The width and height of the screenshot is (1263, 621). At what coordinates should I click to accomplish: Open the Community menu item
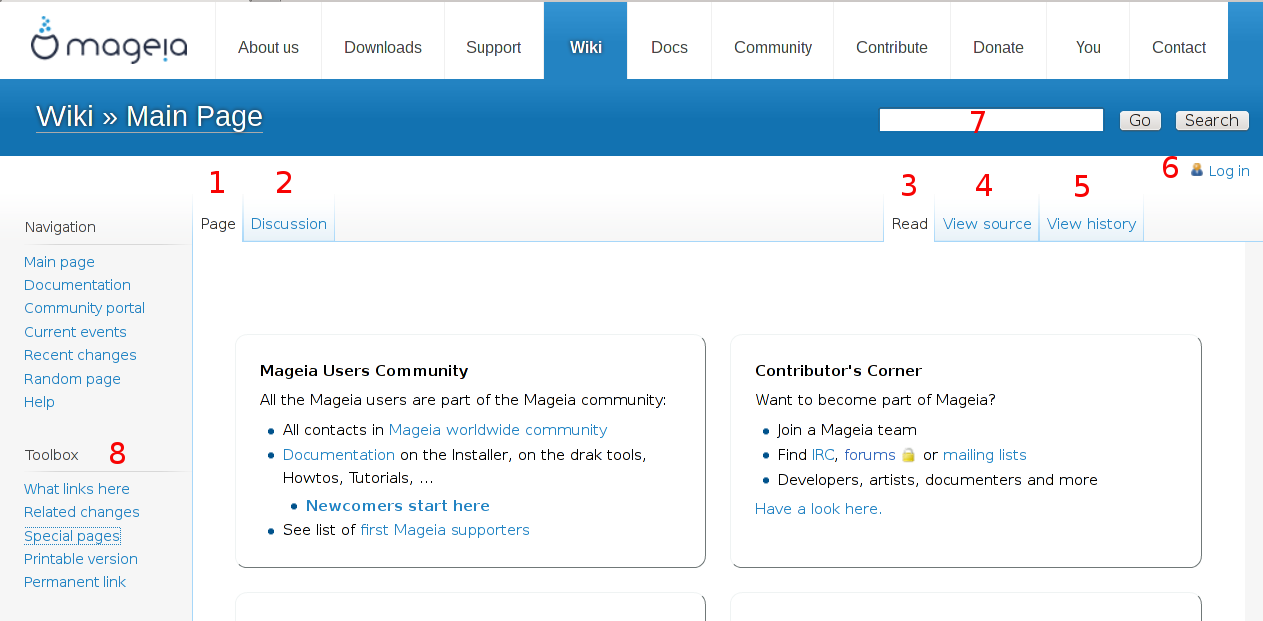click(773, 47)
